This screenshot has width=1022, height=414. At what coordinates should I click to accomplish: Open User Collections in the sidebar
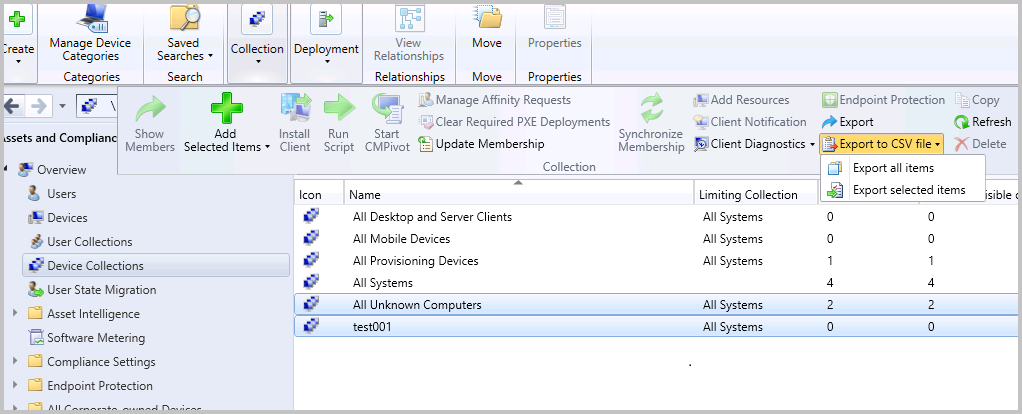click(x=89, y=242)
